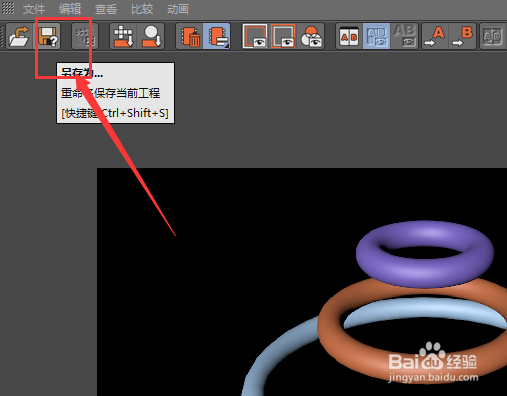This screenshot has width=507, height=396.
Task: Click the dotted grip icon beside 文件
Action: (x=8, y=8)
